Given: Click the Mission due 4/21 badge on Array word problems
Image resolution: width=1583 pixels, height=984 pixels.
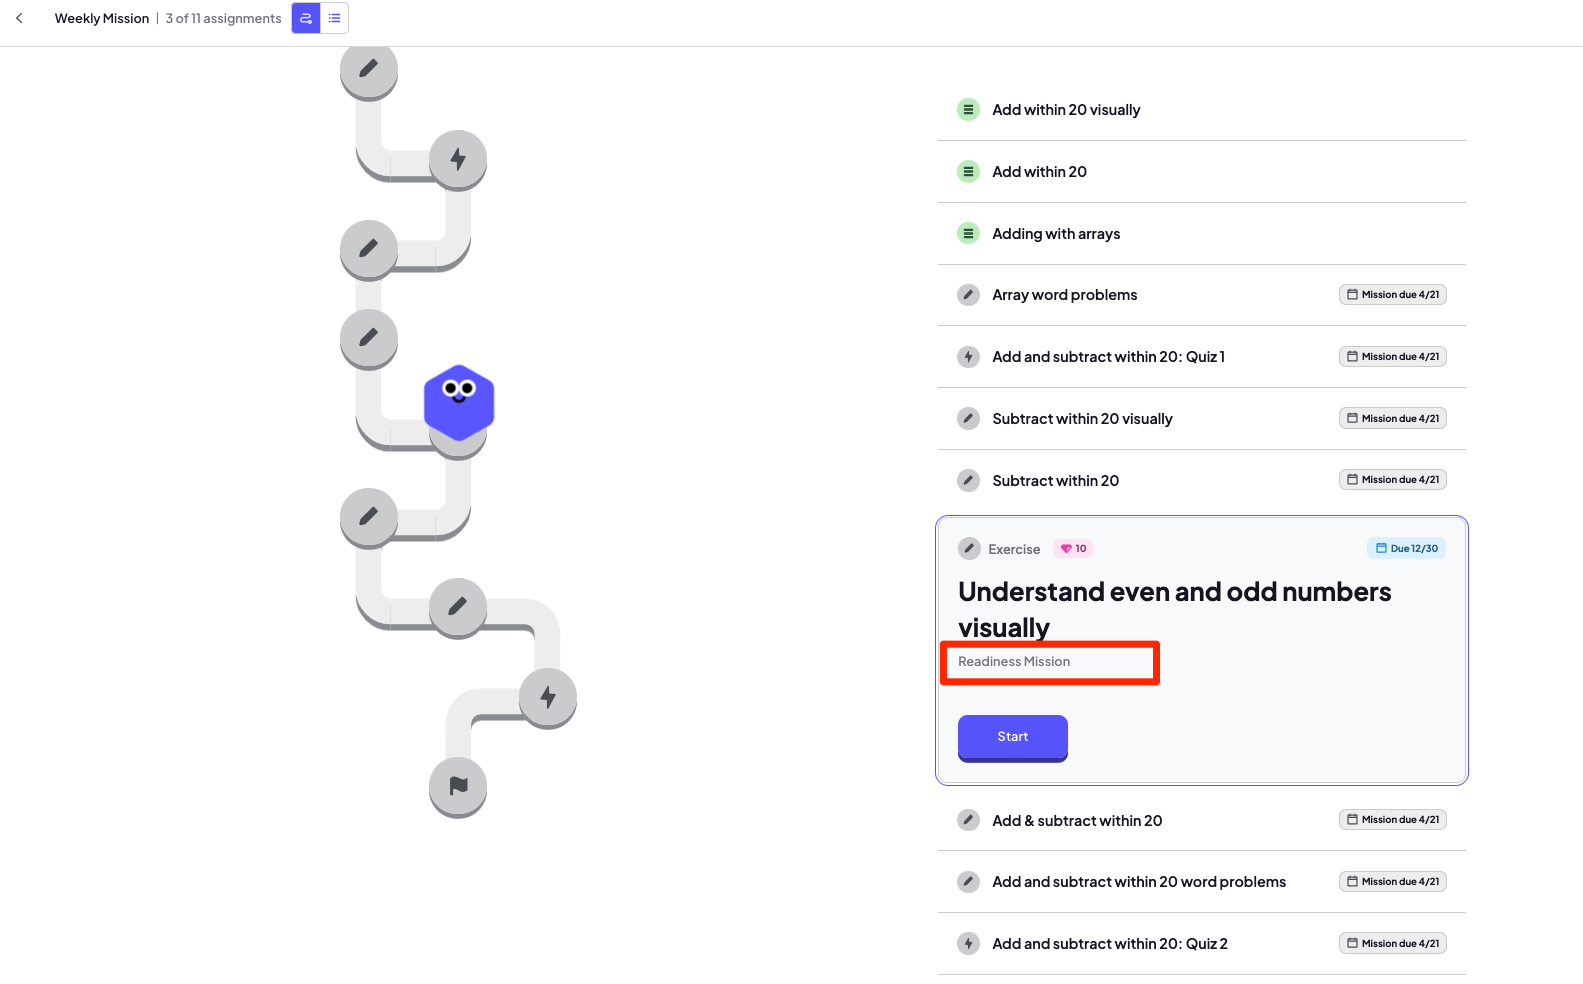Looking at the screenshot, I should point(1393,295).
